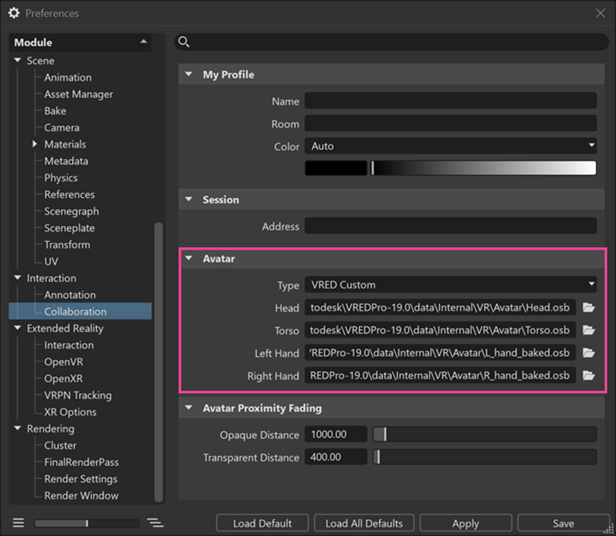Image resolution: width=616 pixels, height=536 pixels.
Task: Select Scenegraph module
Action: tap(72, 211)
